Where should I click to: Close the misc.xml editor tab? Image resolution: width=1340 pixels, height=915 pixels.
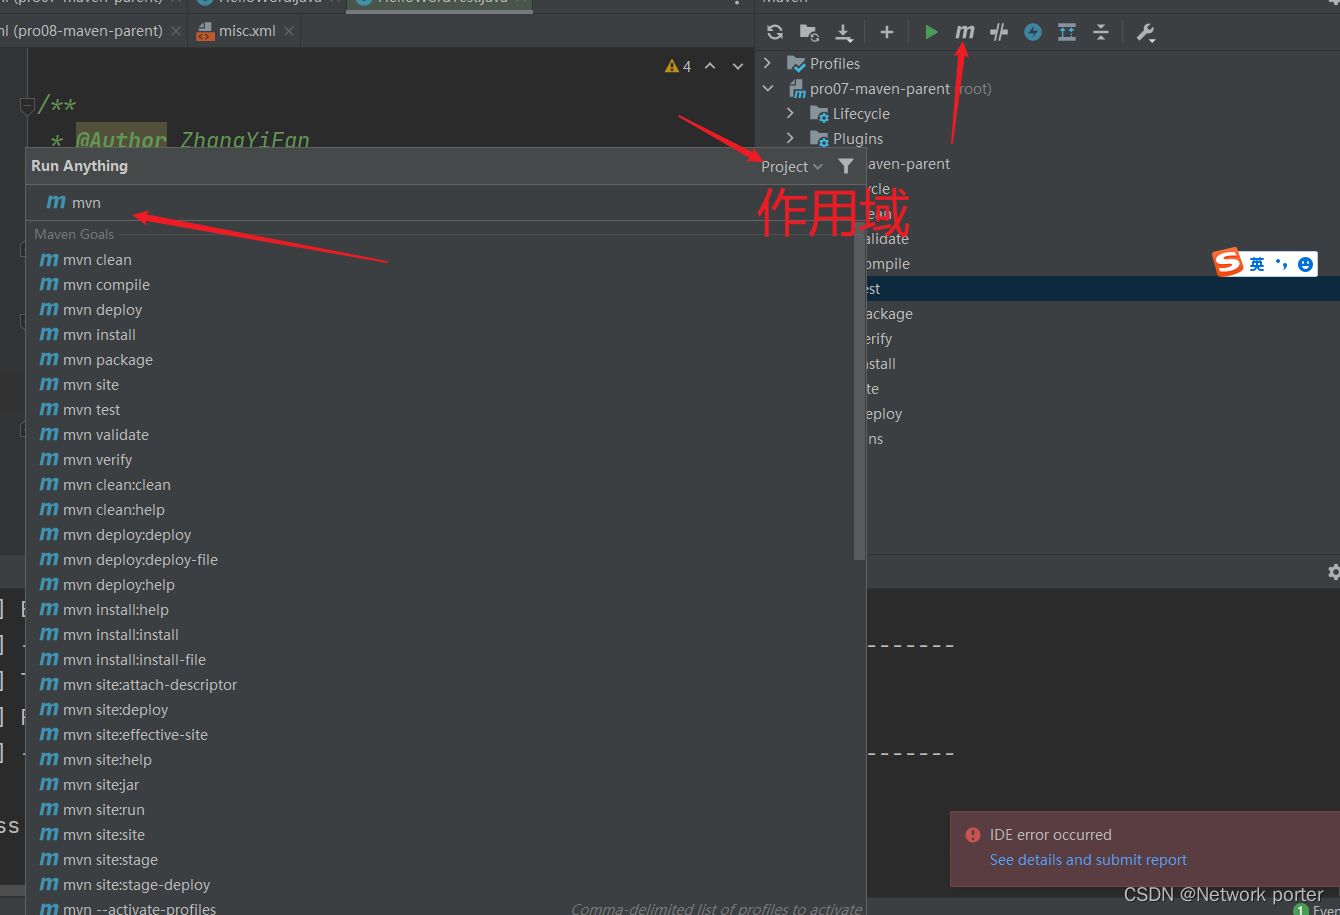coord(289,31)
